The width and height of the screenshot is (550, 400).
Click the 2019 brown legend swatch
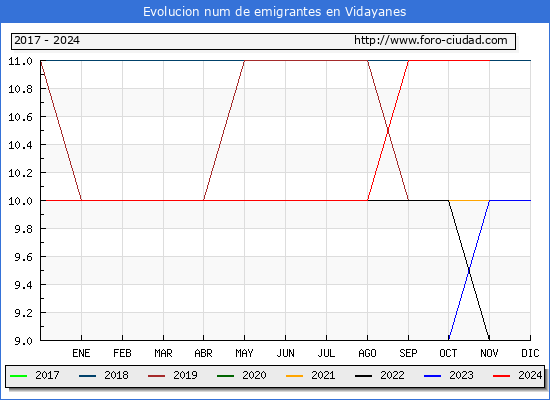[156, 376]
